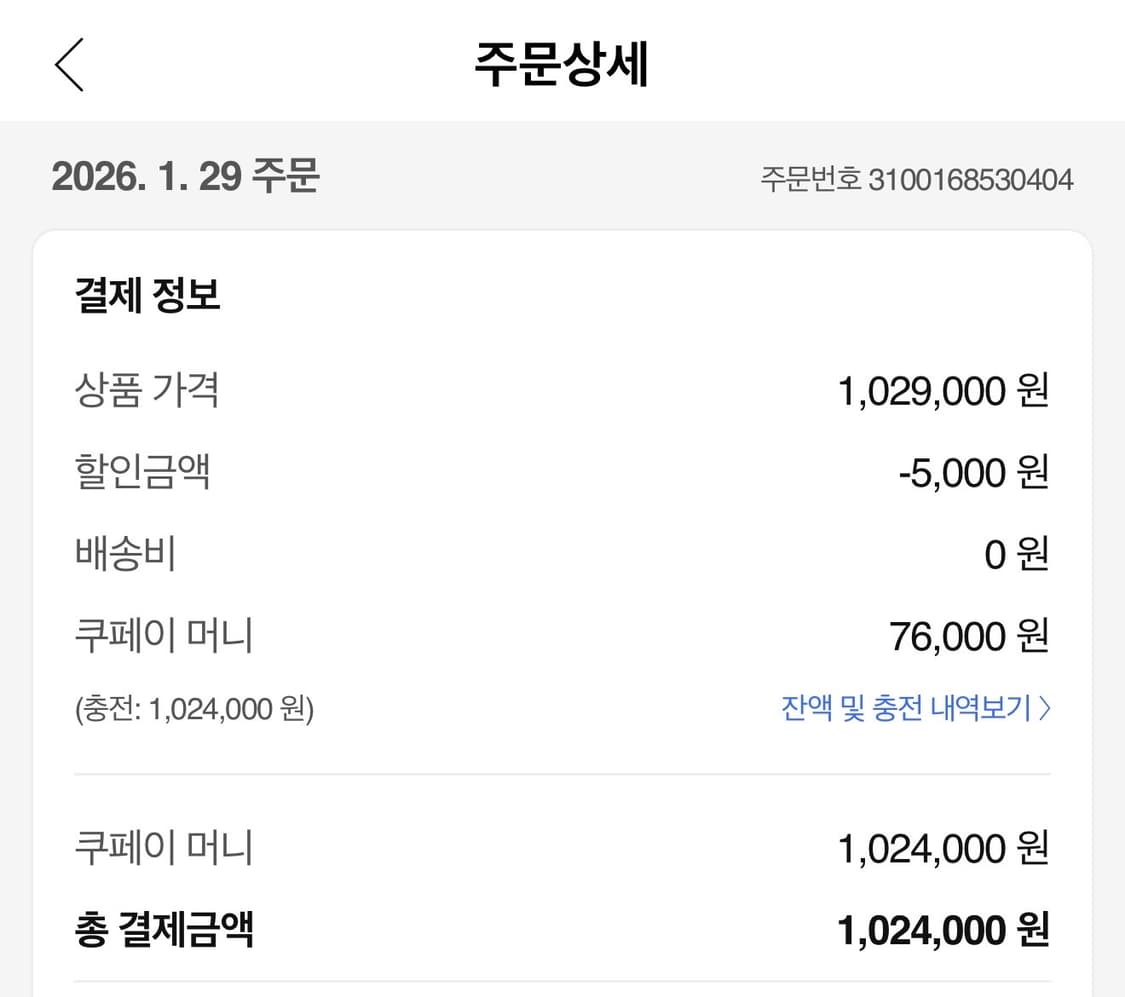Tap the white payment info card
Screen dimensions: 1125x997
[562, 600]
